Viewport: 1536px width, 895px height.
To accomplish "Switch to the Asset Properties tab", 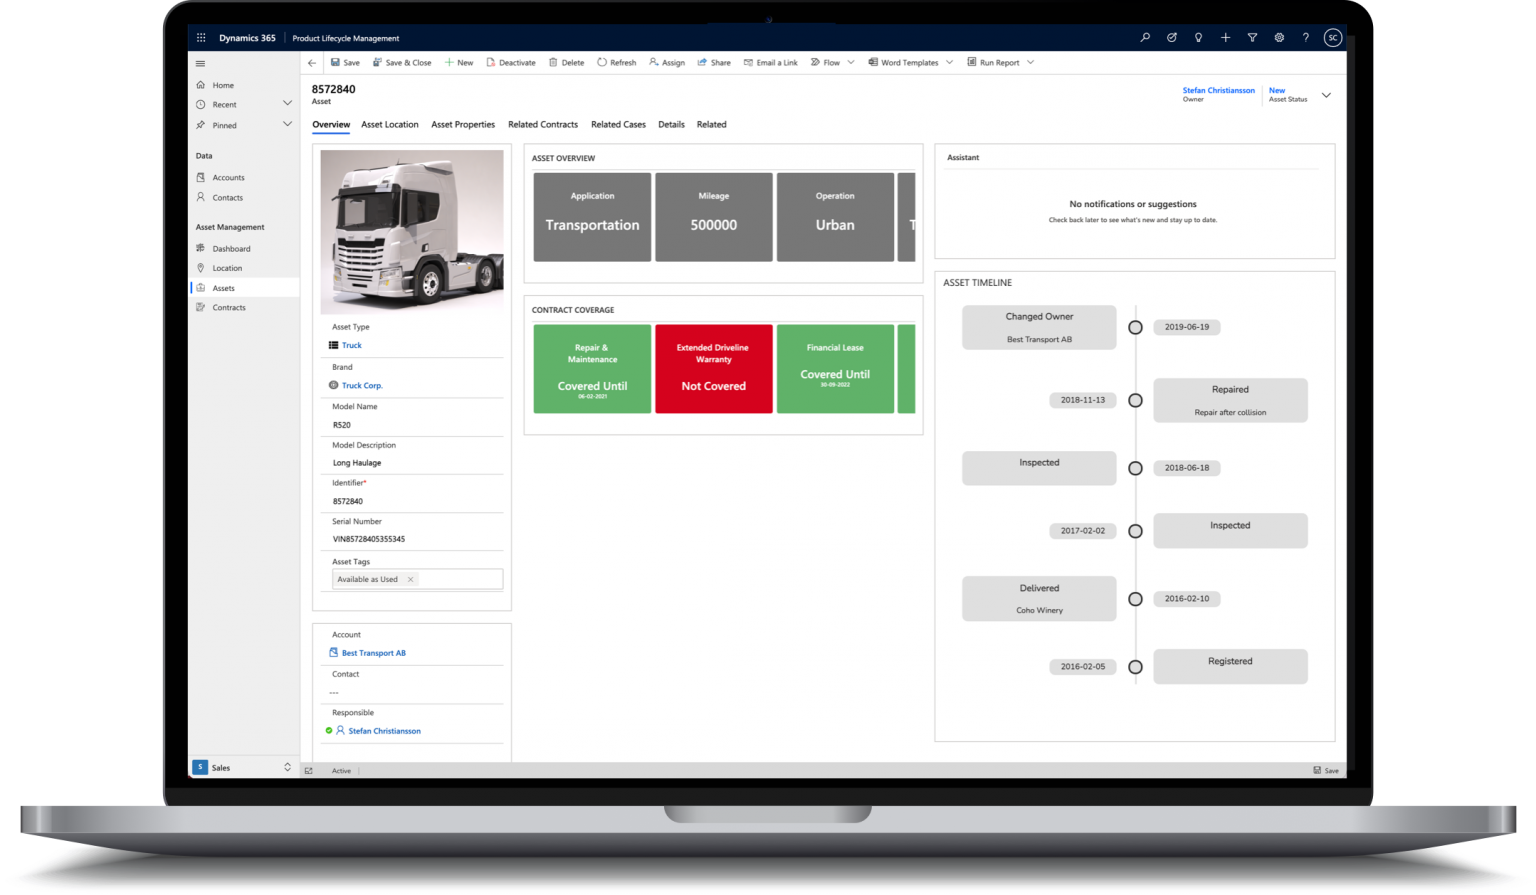I will (x=463, y=125).
